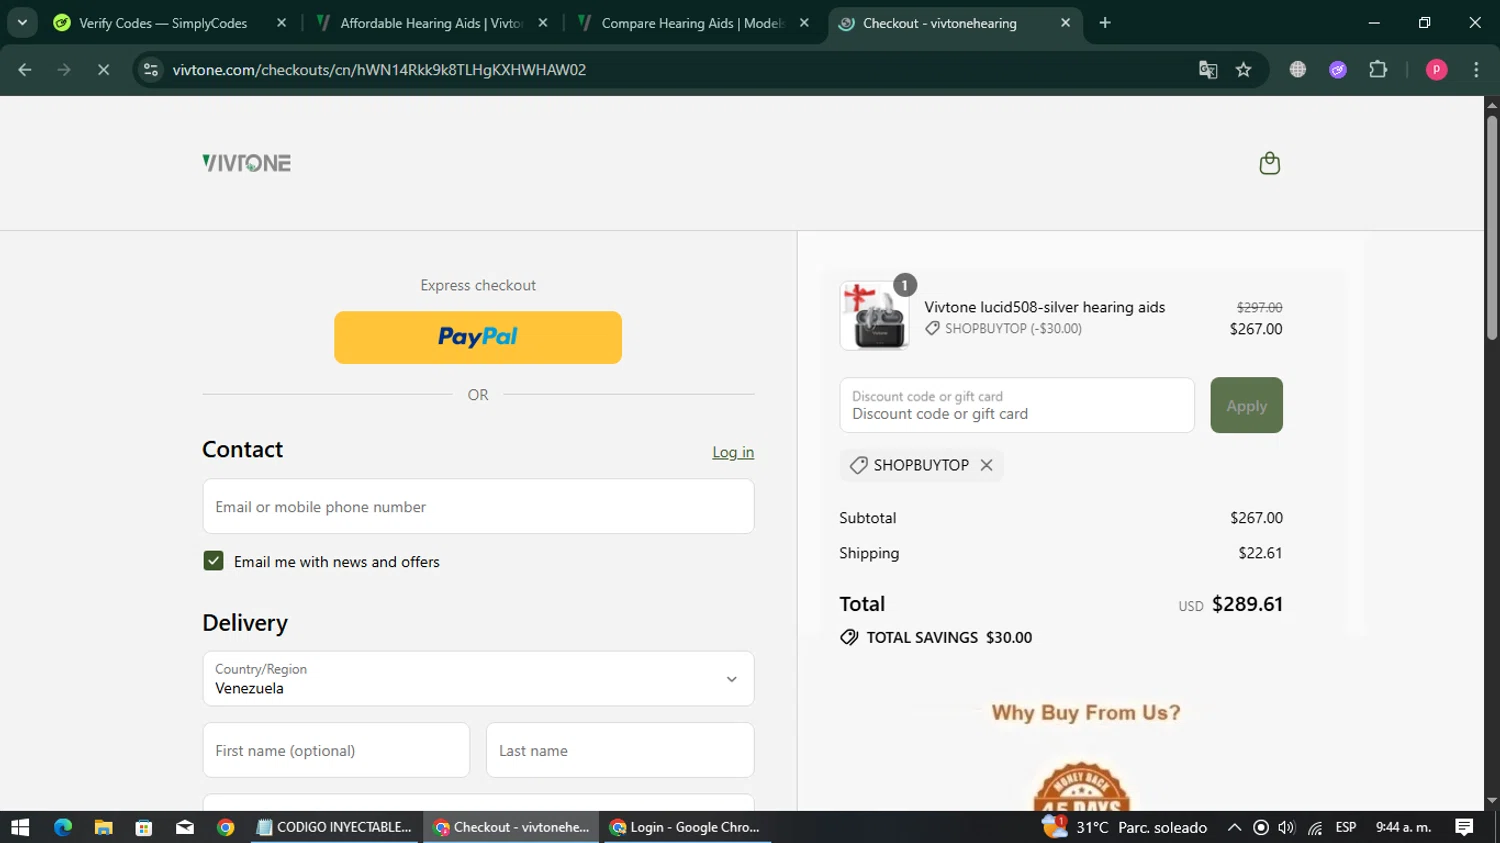The image size is (1500, 843).
Task: Switch to Login - Google Chrome taskbar window
Action: (x=686, y=827)
